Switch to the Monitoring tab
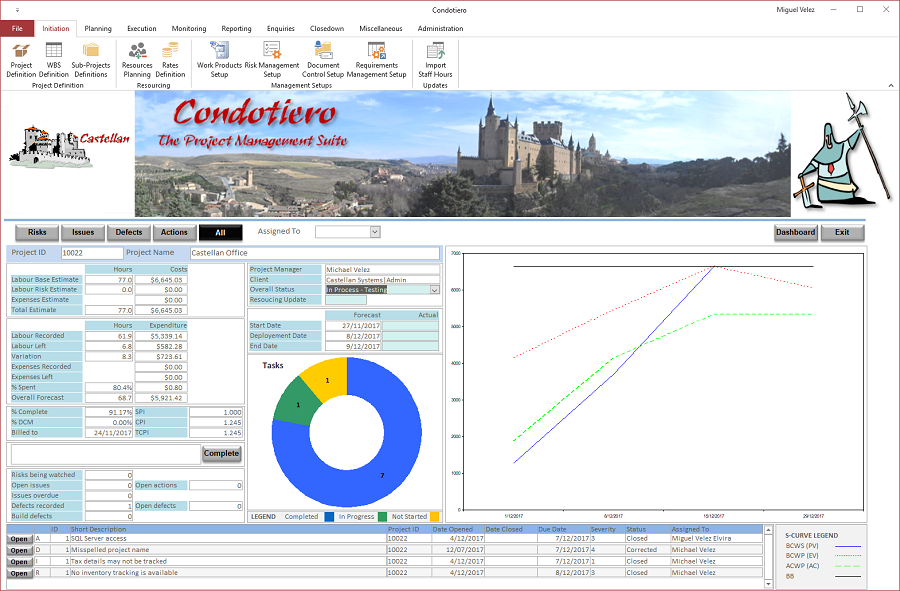Screen dimensions: 900x591 point(189,28)
